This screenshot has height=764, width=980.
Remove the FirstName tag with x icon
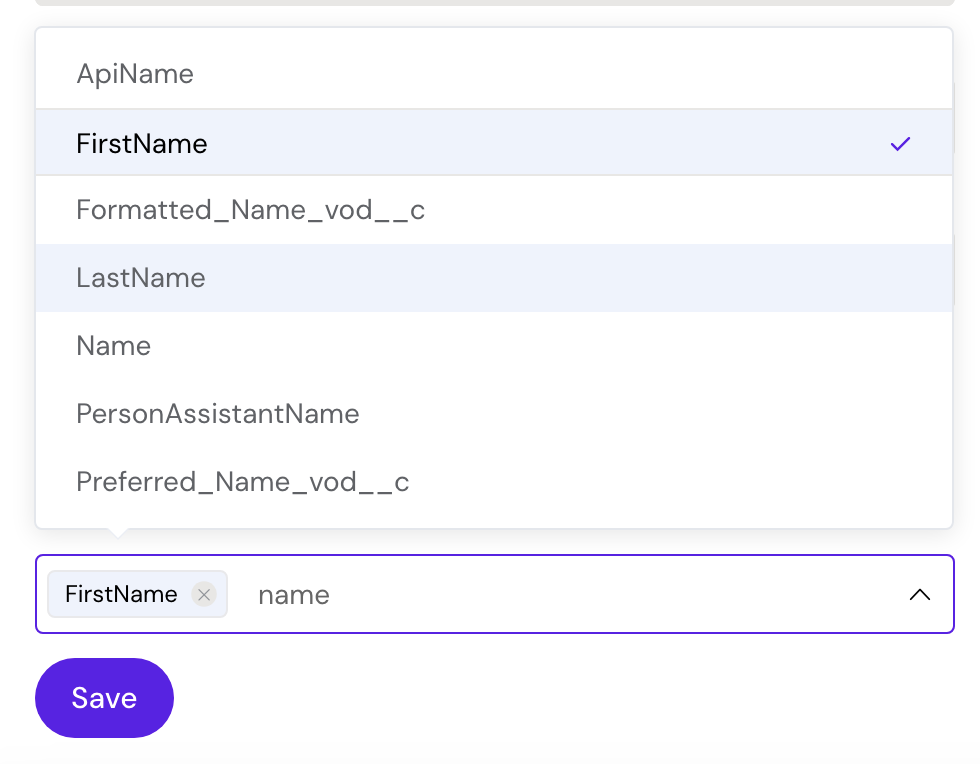204,595
